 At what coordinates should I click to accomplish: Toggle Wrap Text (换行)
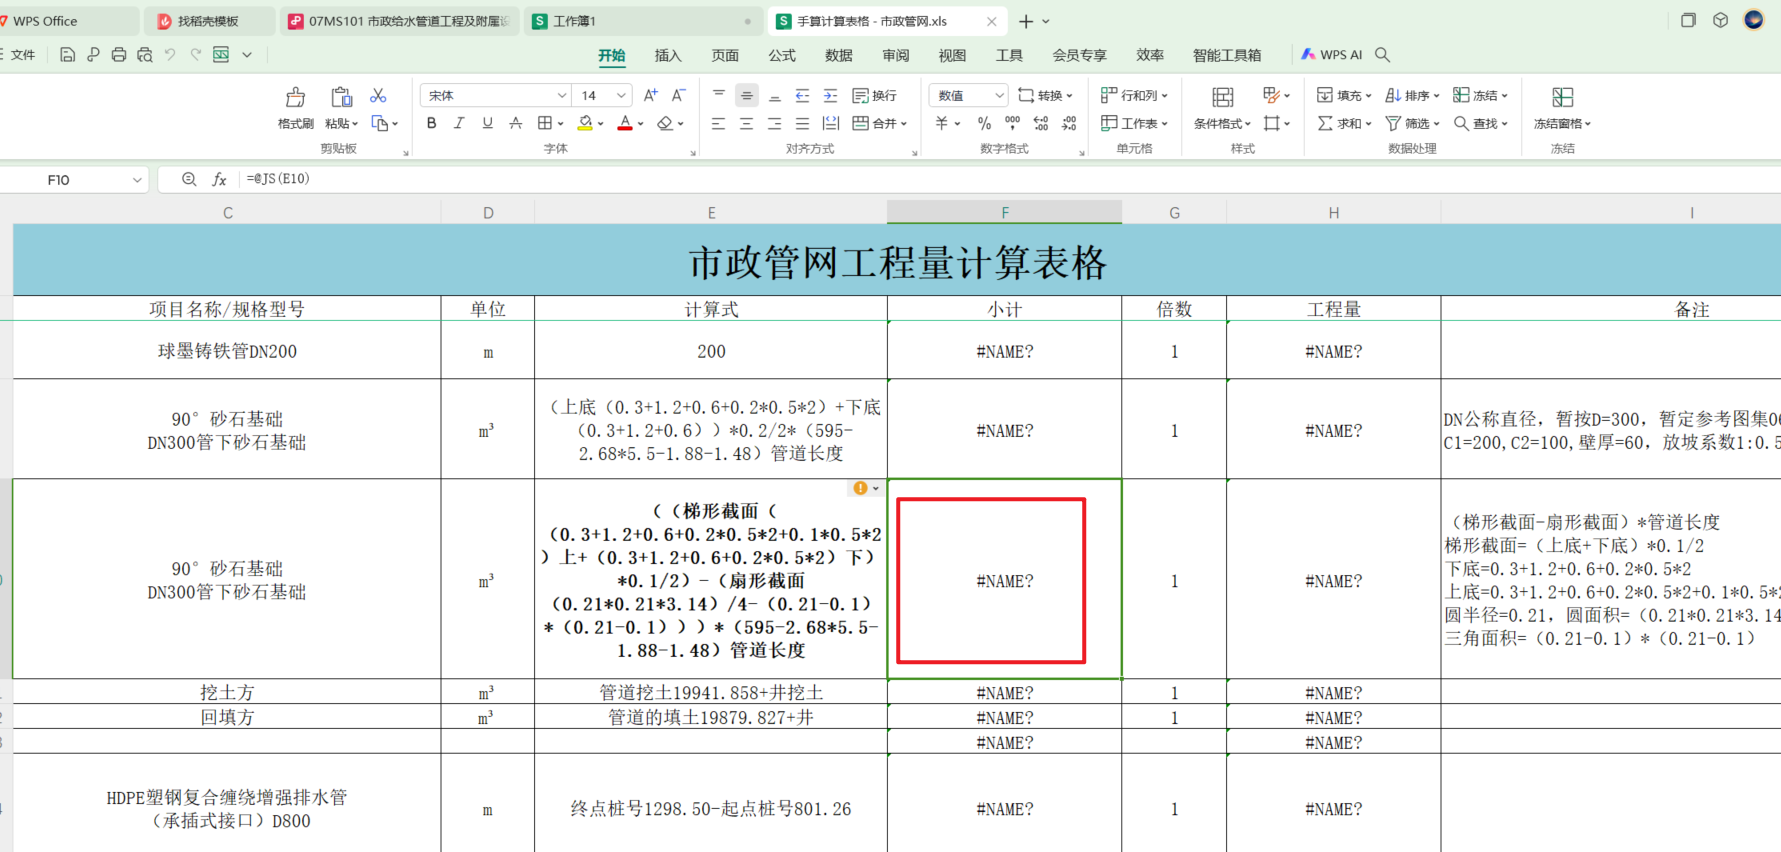tap(874, 95)
